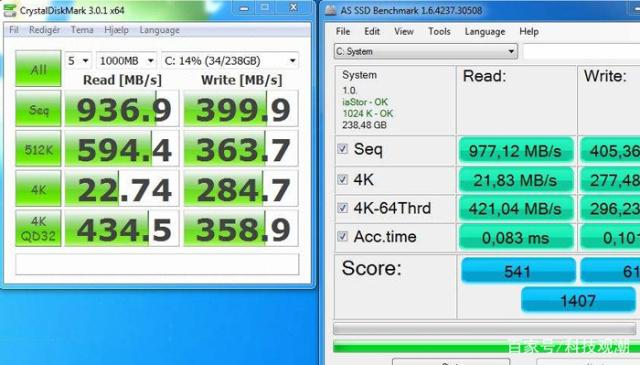Close the CrystalDiskMark window
This screenshot has height=365, width=640.
point(293,8)
